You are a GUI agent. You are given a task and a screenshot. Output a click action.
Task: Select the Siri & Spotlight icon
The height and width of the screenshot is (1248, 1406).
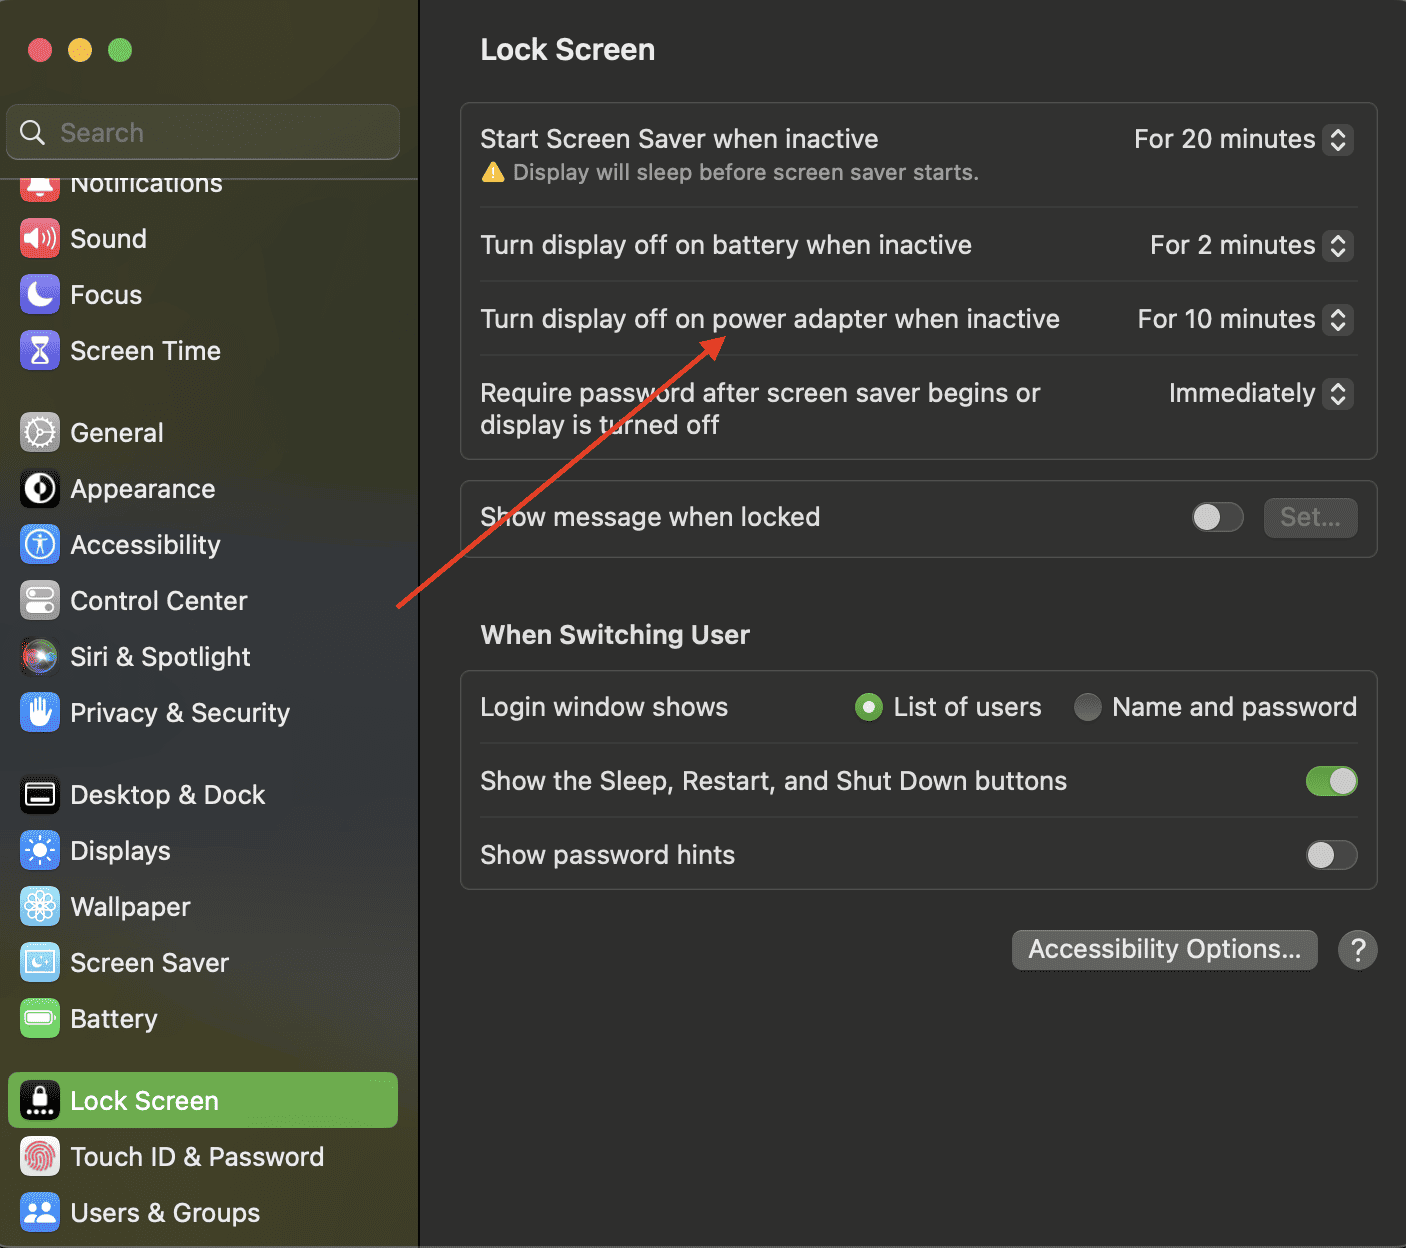pos(40,657)
